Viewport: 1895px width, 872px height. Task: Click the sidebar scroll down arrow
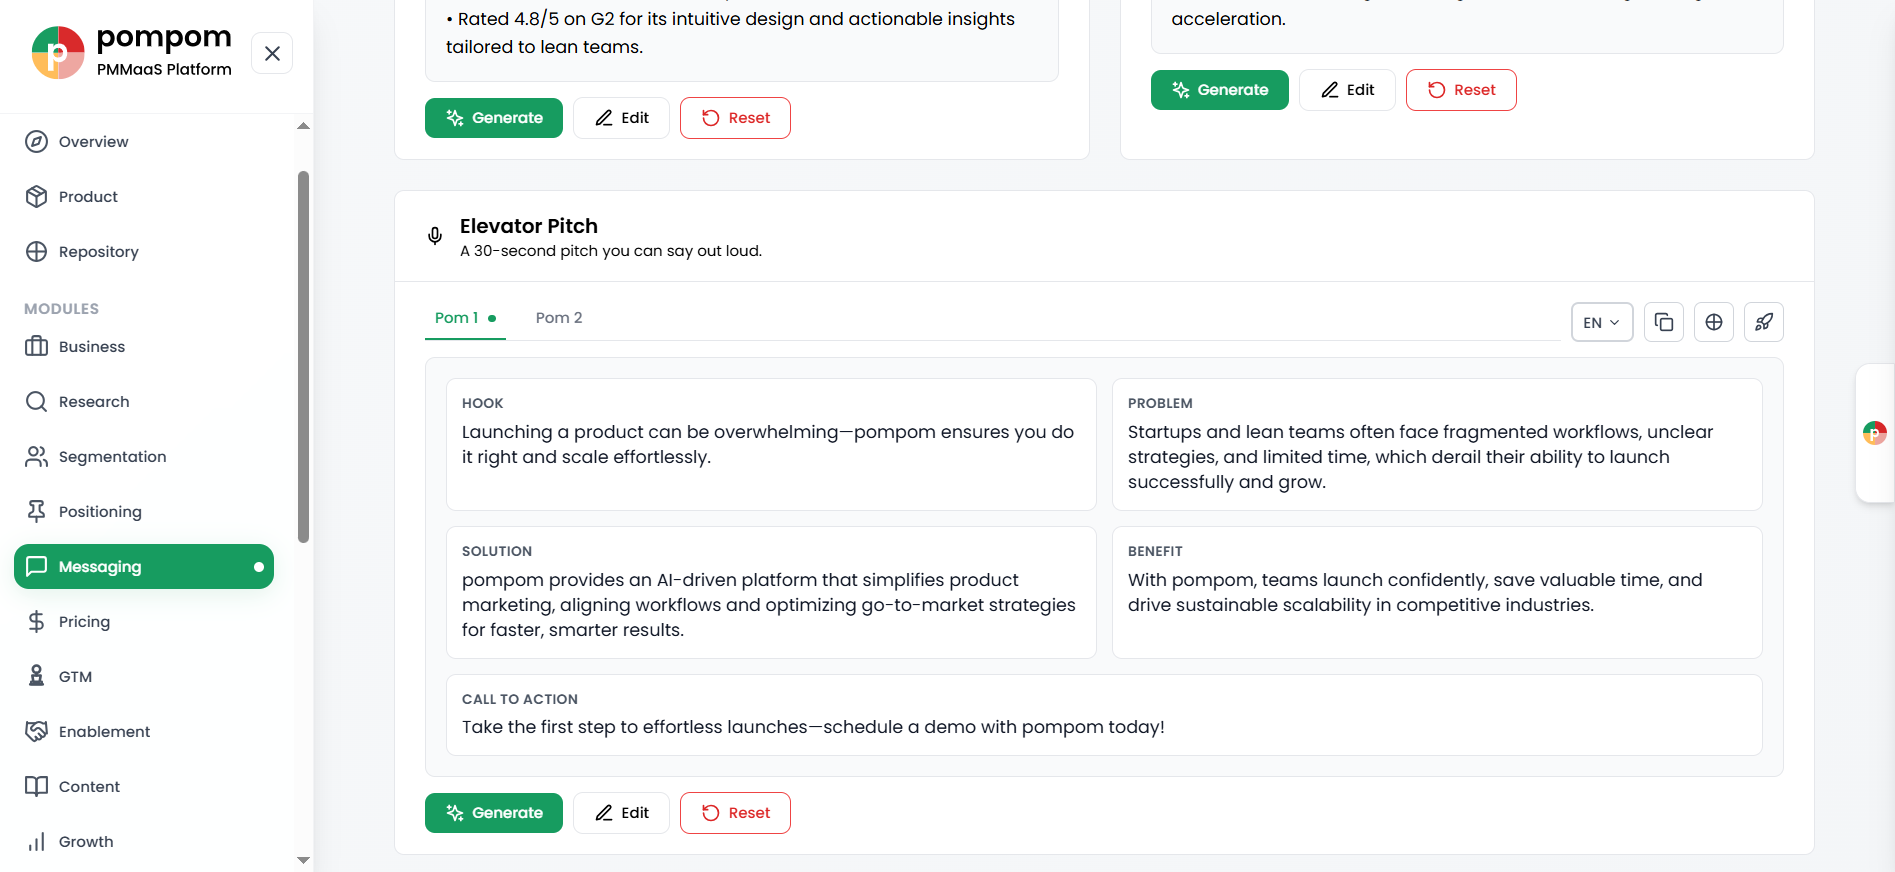pyautogui.click(x=303, y=860)
